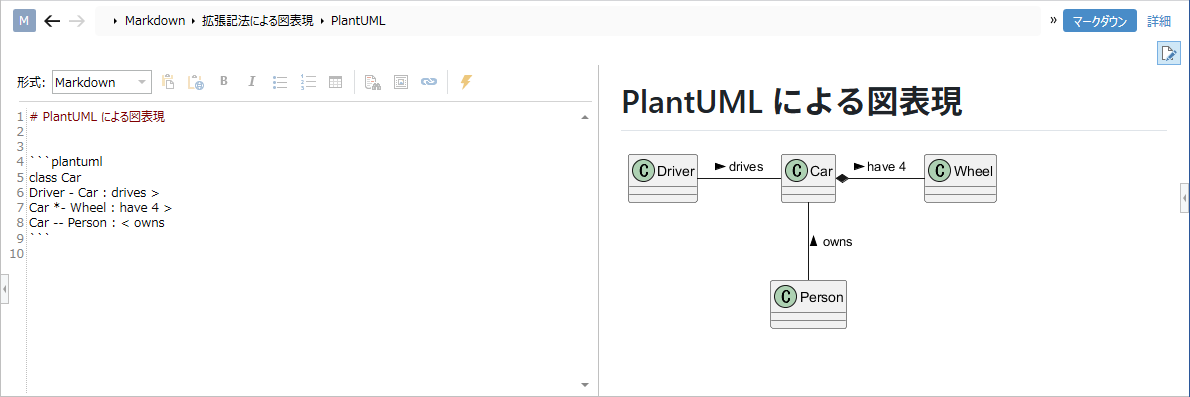Go back with the left arrow
The image size is (1190, 397).
click(x=52, y=21)
